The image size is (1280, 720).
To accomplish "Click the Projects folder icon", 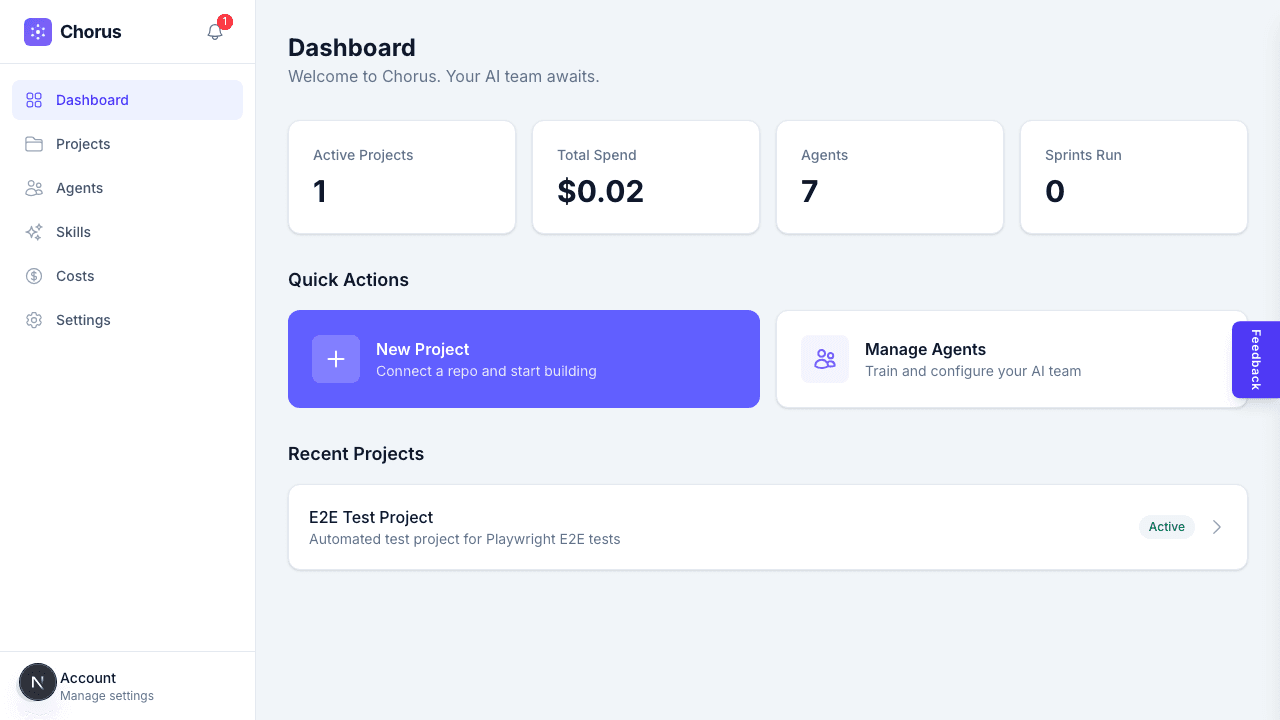I will [x=34, y=144].
